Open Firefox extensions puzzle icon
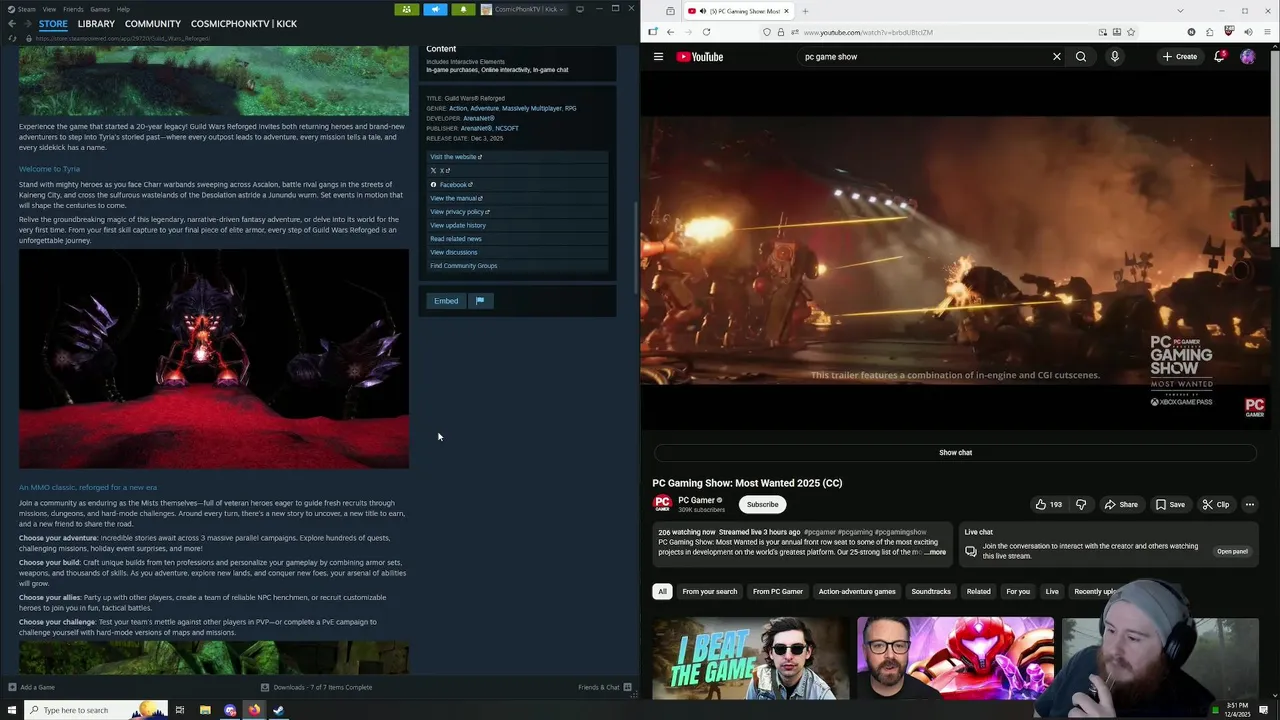1280x720 pixels. (1209, 32)
